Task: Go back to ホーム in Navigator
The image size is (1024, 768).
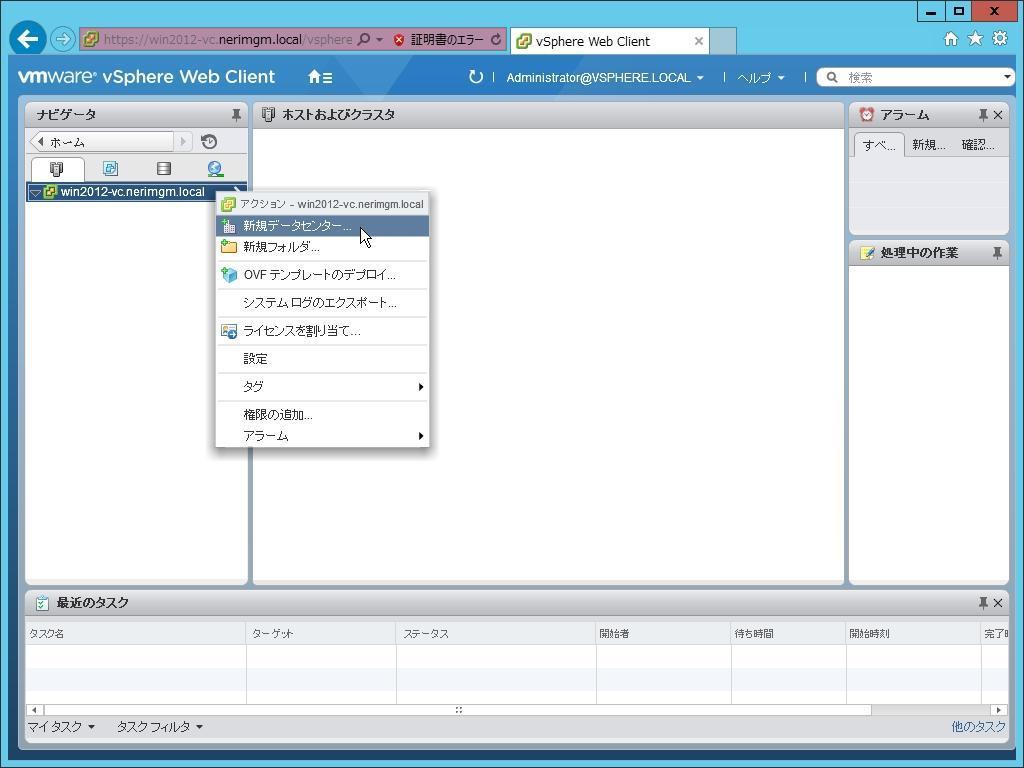Action: click(x=102, y=142)
